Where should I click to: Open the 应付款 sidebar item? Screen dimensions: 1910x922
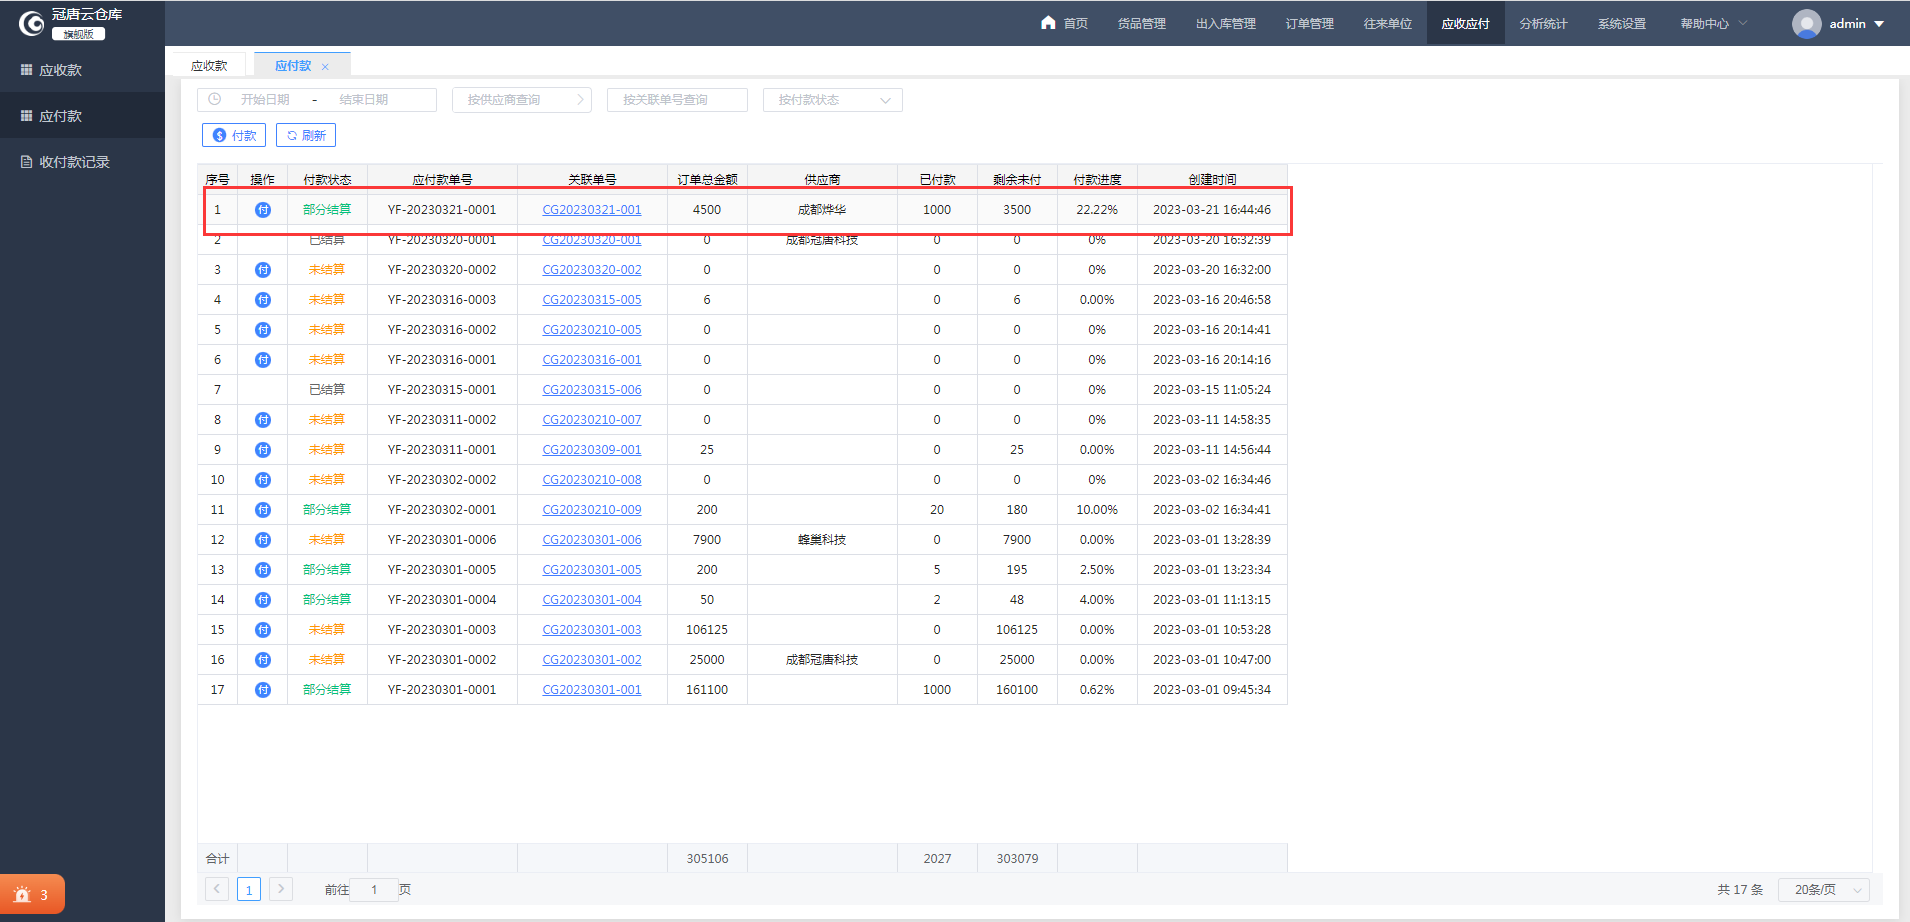click(82, 116)
